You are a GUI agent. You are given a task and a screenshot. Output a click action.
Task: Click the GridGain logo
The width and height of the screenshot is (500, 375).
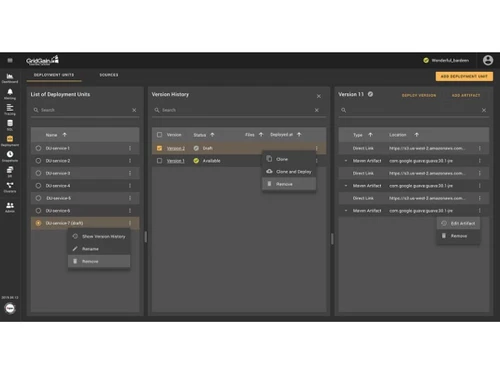click(x=42, y=60)
